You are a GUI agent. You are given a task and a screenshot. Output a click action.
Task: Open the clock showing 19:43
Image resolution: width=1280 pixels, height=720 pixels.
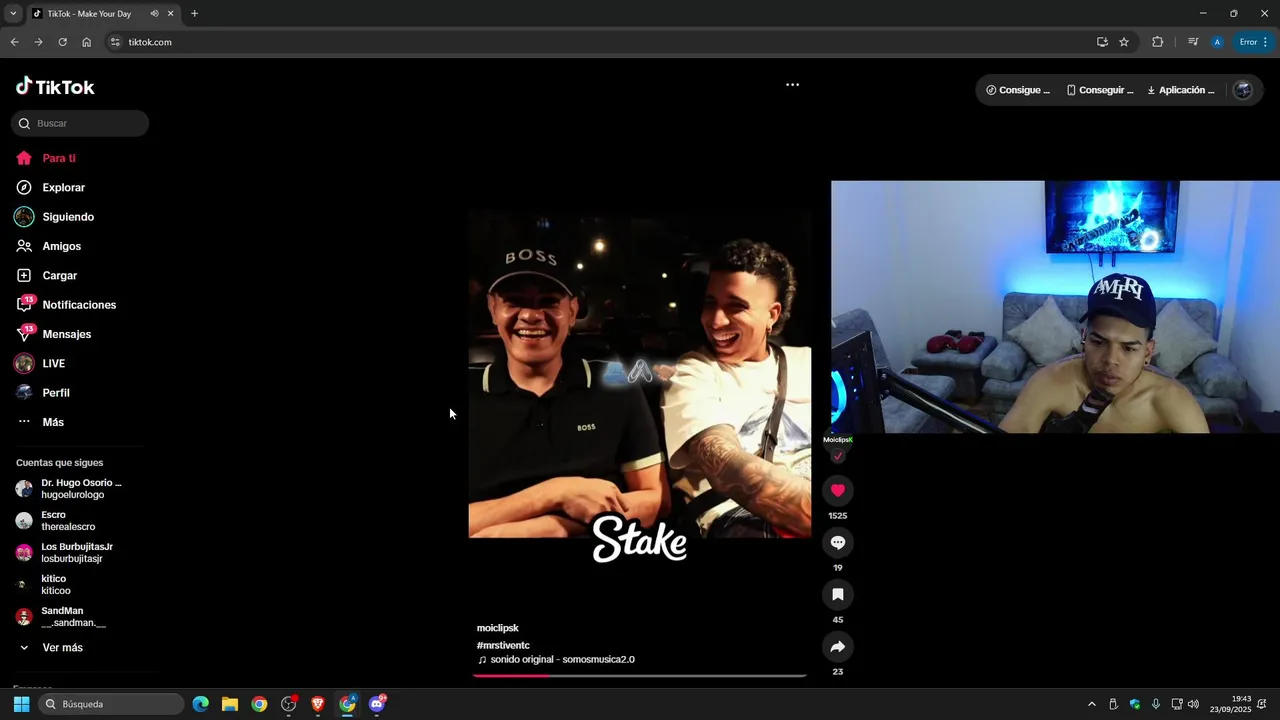[x=1230, y=704]
